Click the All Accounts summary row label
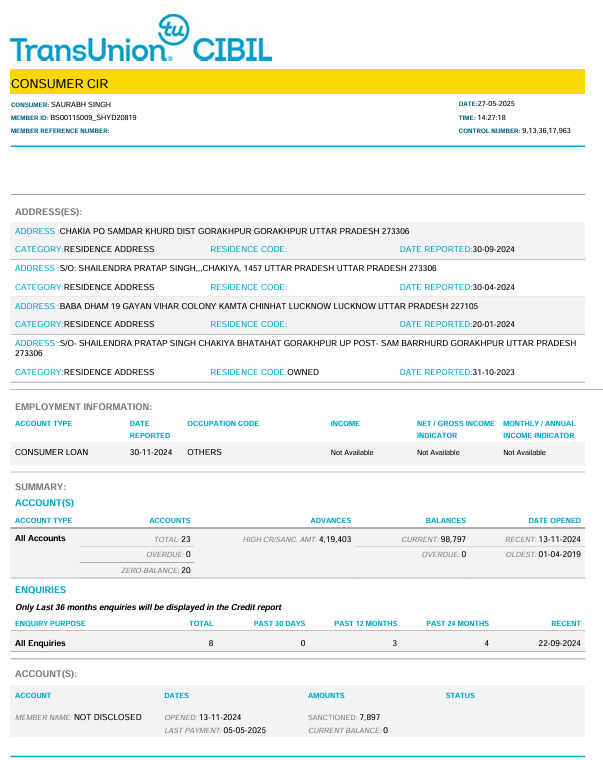 [40, 538]
